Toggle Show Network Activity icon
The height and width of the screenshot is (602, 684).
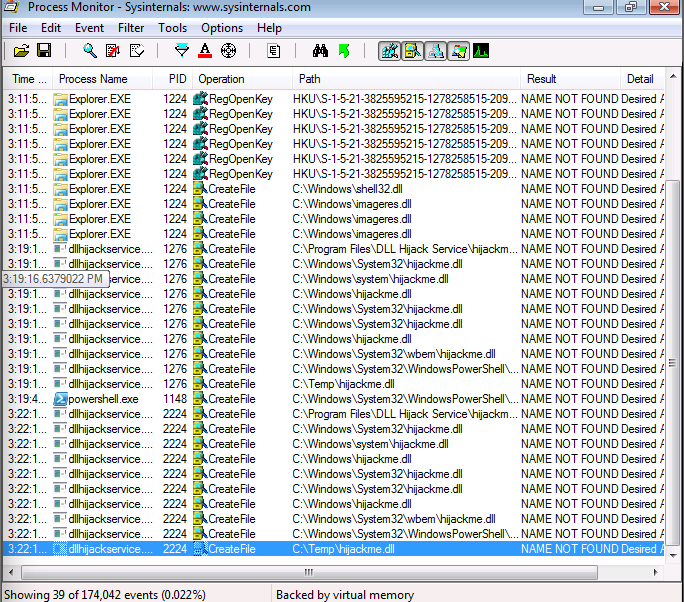point(435,51)
